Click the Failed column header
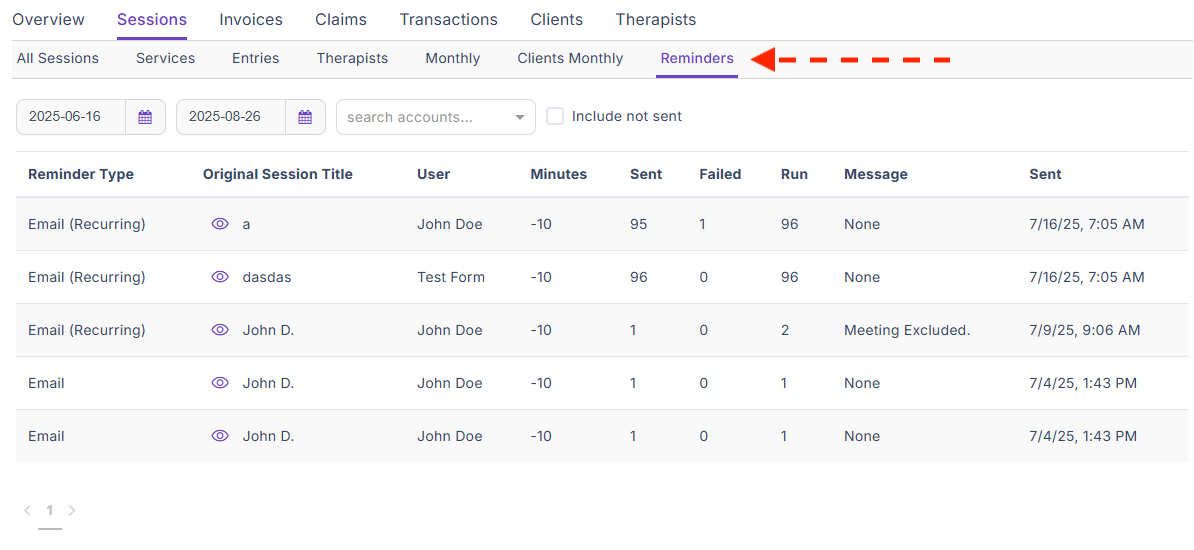This screenshot has width=1194, height=550. [x=720, y=174]
